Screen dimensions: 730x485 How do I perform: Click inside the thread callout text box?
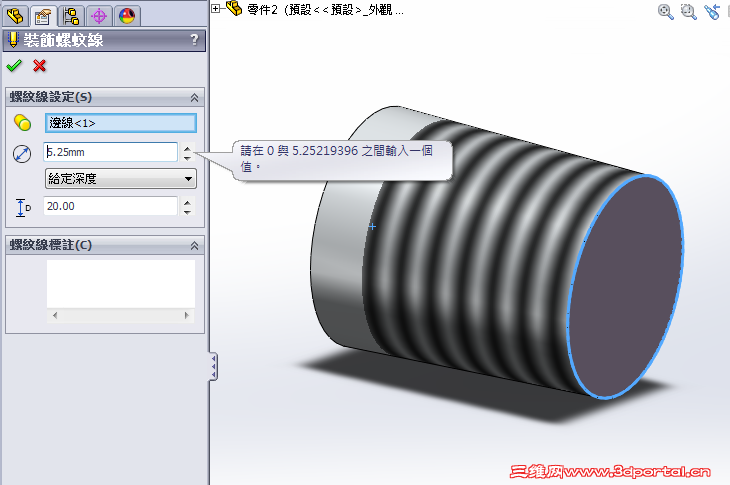(121, 283)
